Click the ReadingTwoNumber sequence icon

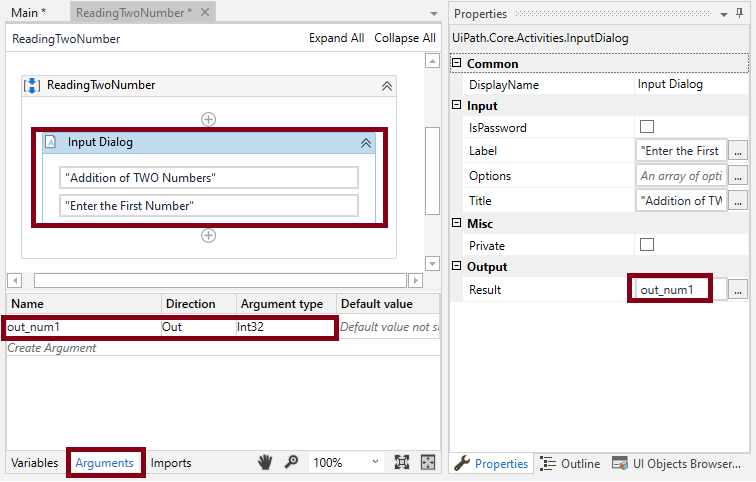point(32,85)
